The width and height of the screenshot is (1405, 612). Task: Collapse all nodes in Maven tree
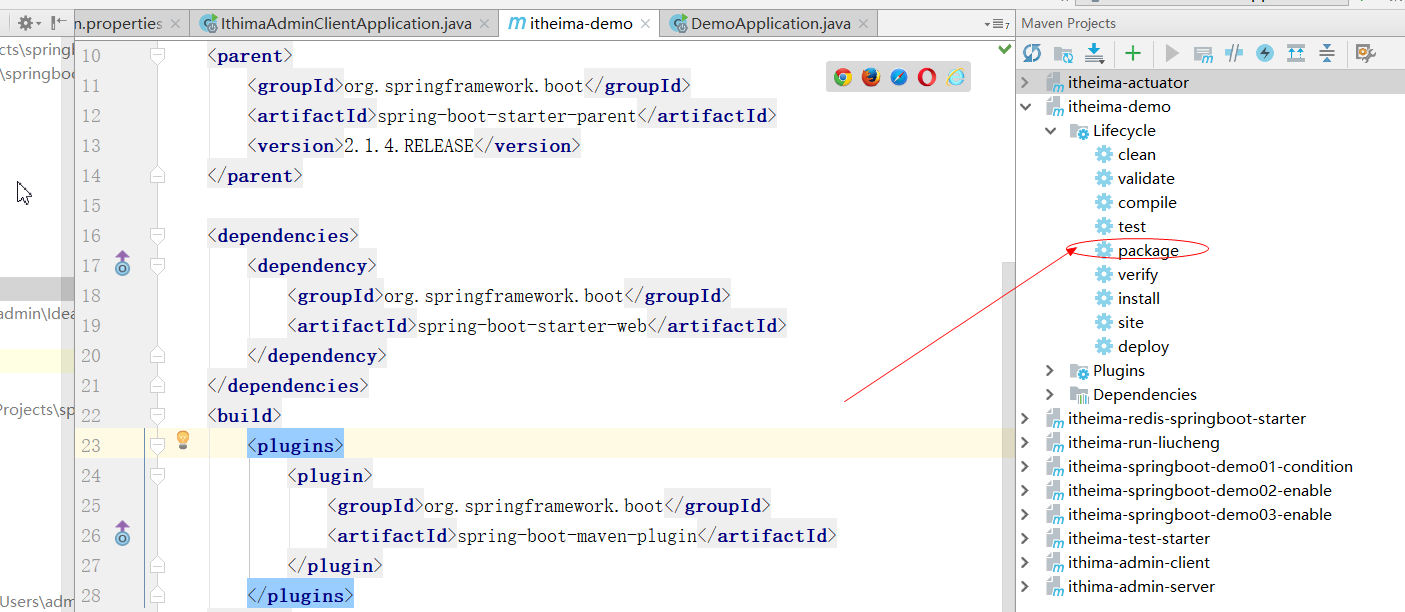click(1327, 53)
